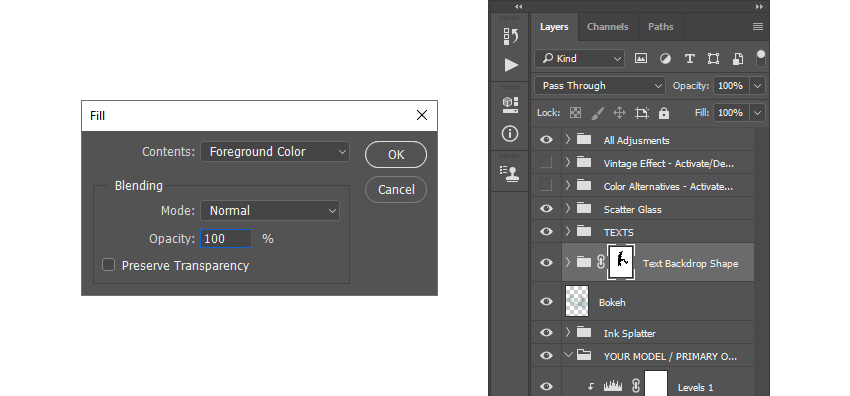Click Cancel in the Fill dialog
The height and width of the screenshot is (396, 850).
[x=396, y=190]
